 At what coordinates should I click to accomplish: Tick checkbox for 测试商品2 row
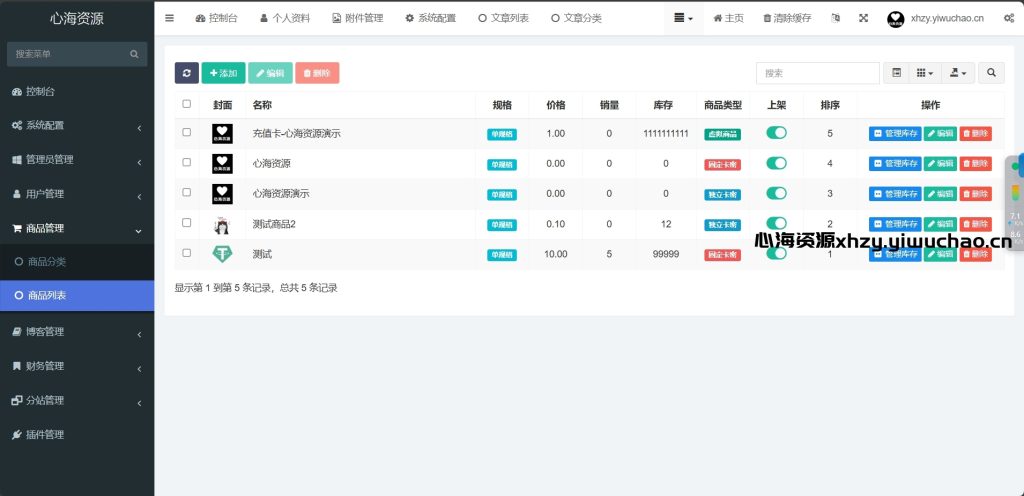[x=187, y=223]
